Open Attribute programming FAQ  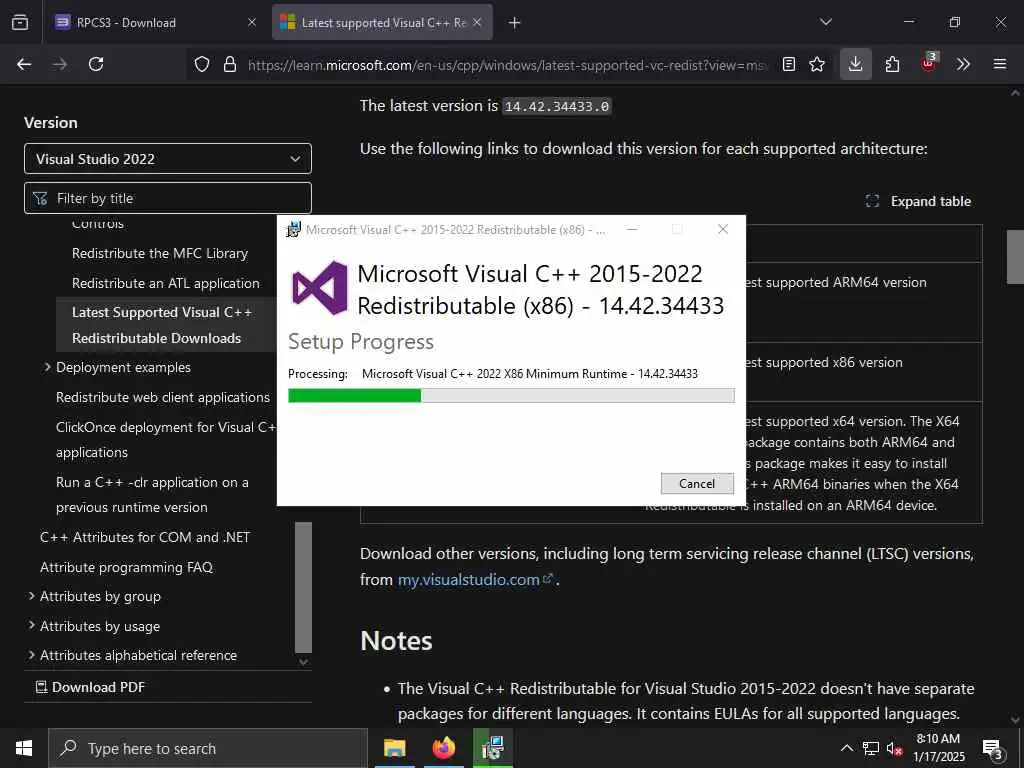coord(127,568)
